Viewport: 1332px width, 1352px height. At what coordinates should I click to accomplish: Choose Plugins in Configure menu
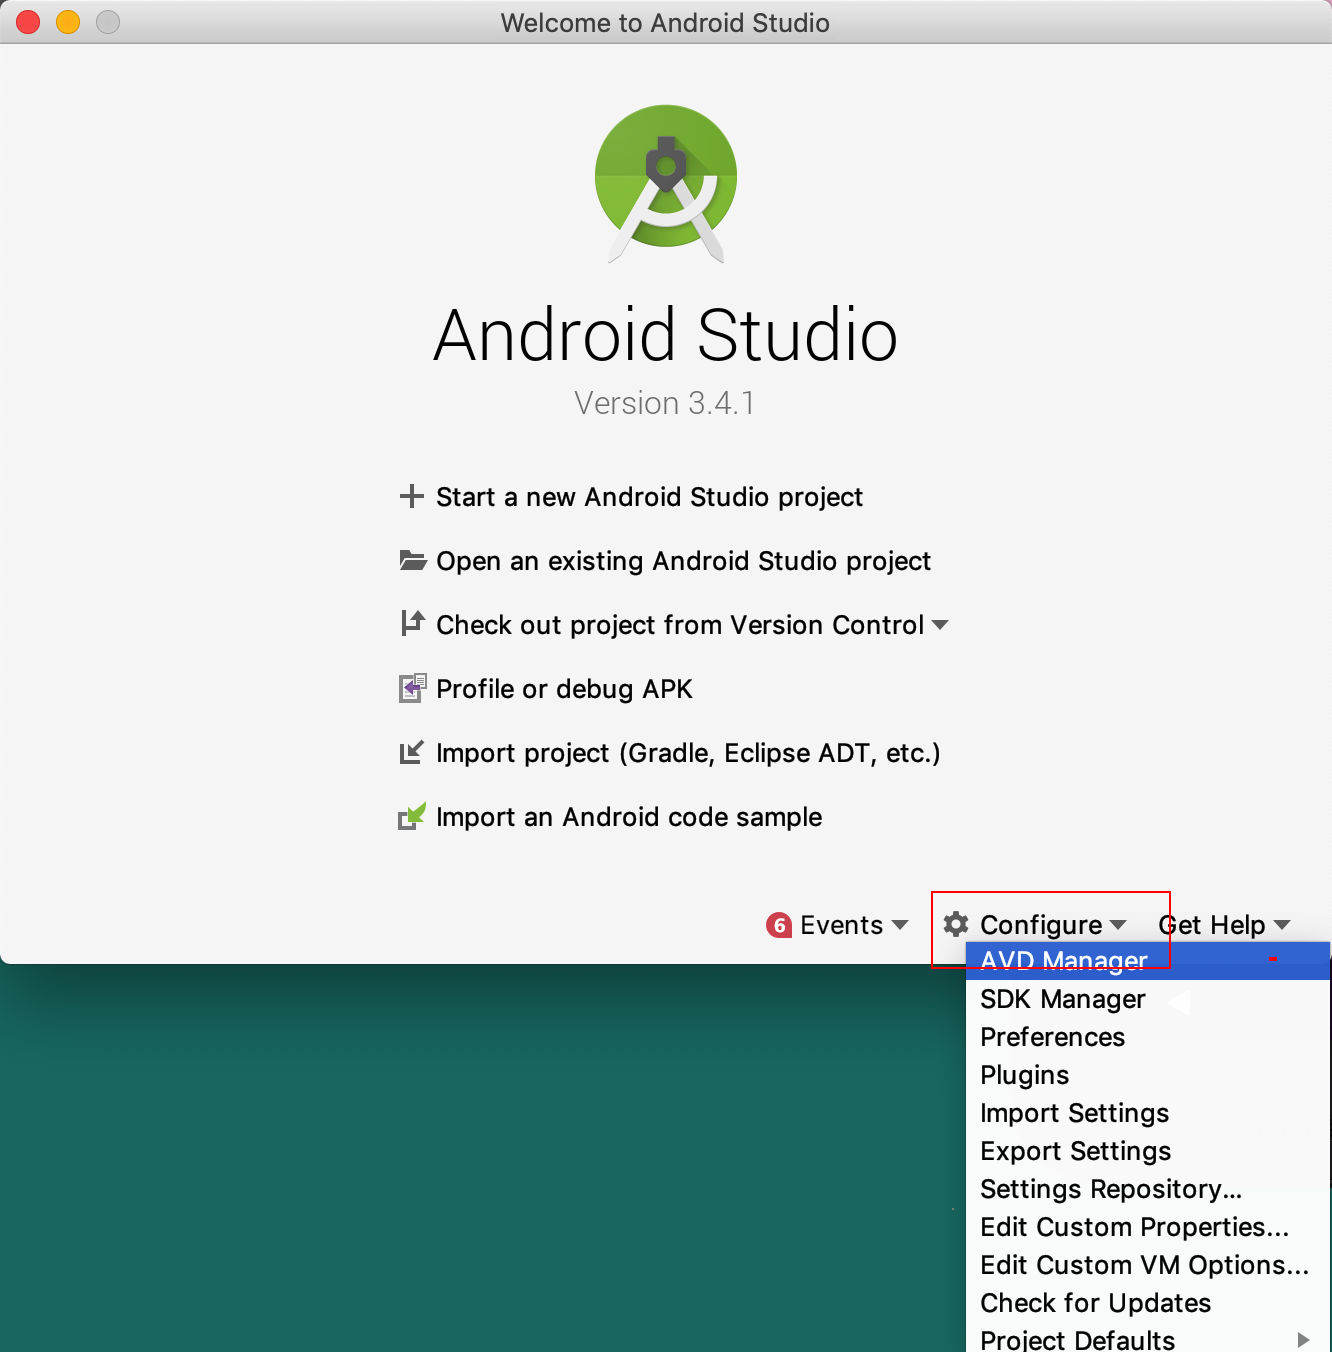1148,1075
